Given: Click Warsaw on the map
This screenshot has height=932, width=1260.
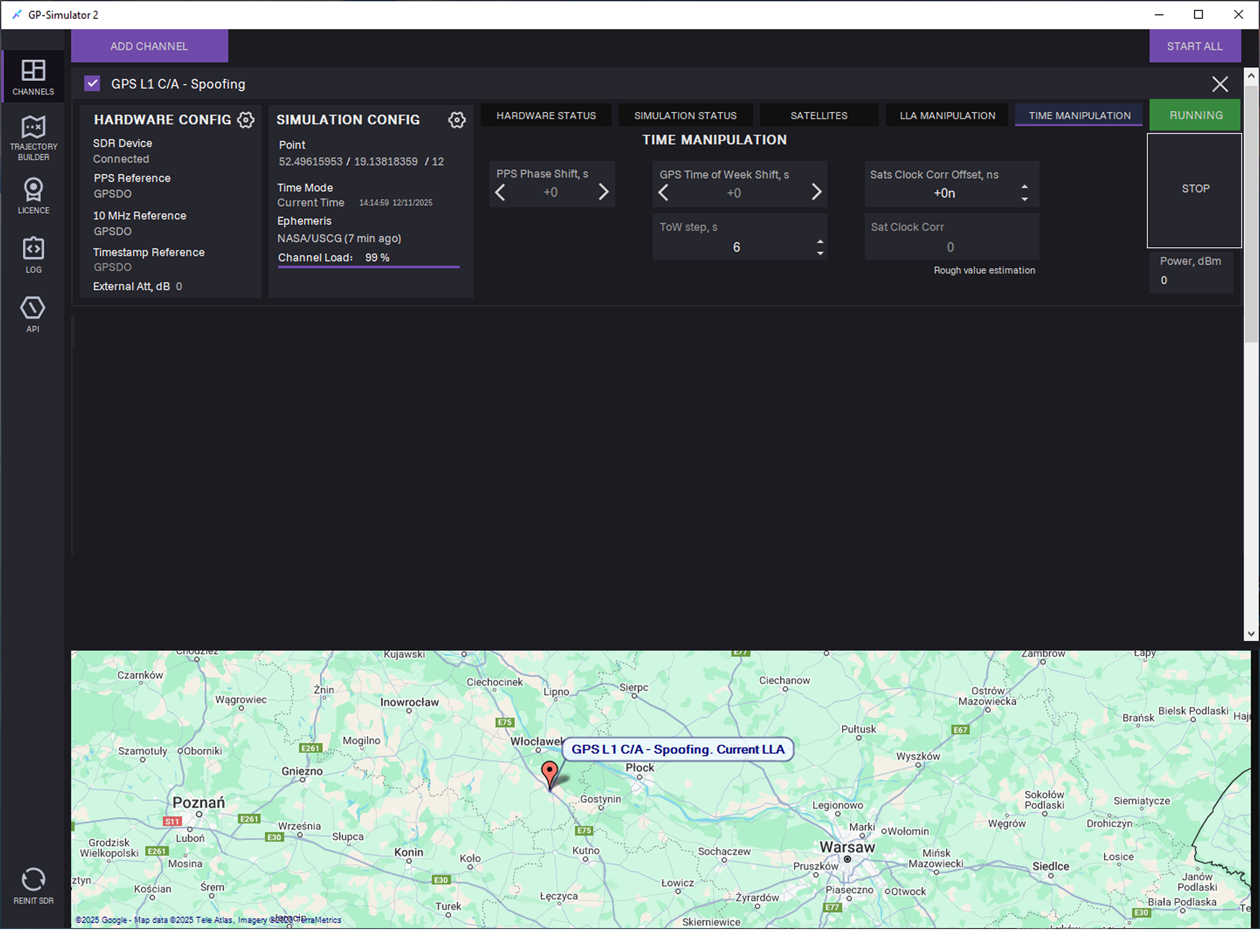Looking at the screenshot, I should point(846,847).
